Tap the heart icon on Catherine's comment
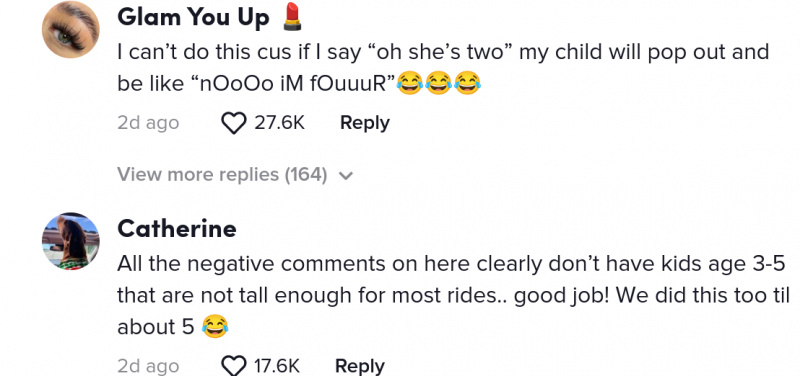Viewport: 800px width, 376px height. click(x=234, y=365)
